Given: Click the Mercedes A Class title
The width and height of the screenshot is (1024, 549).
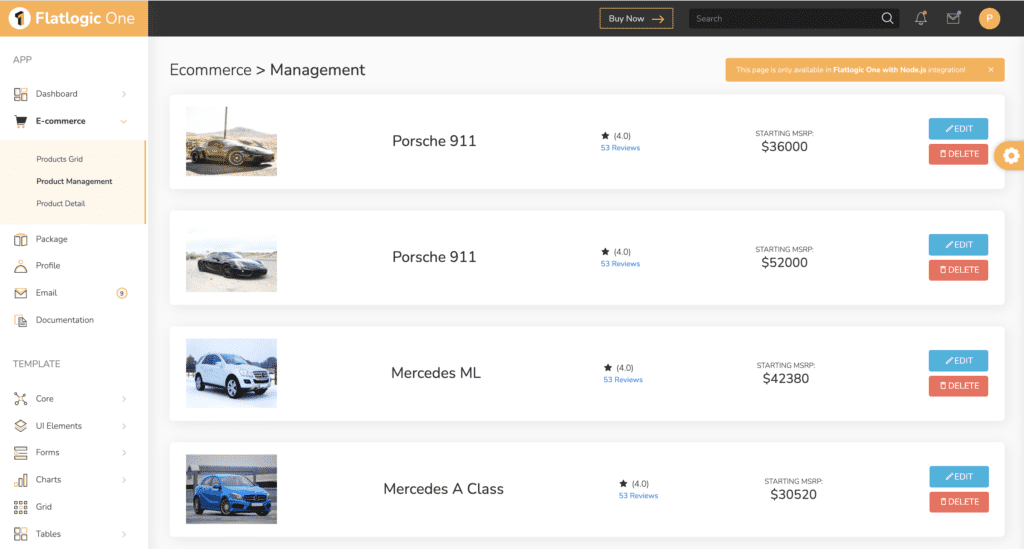Looking at the screenshot, I should click(x=443, y=489).
